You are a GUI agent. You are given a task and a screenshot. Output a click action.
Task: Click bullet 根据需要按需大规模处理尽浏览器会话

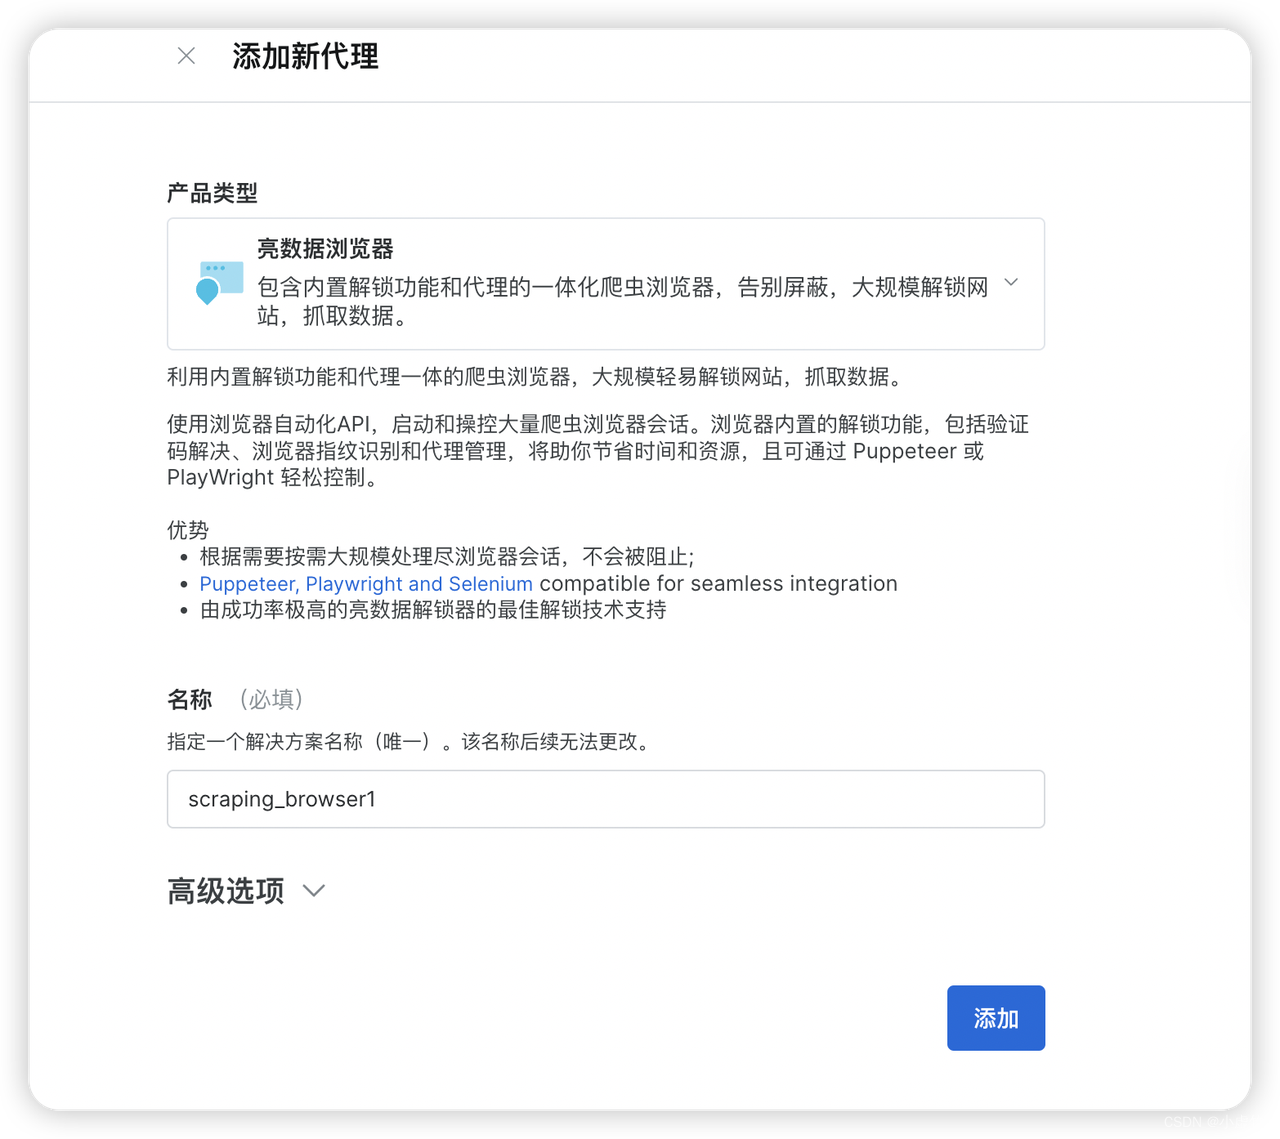coord(447,557)
